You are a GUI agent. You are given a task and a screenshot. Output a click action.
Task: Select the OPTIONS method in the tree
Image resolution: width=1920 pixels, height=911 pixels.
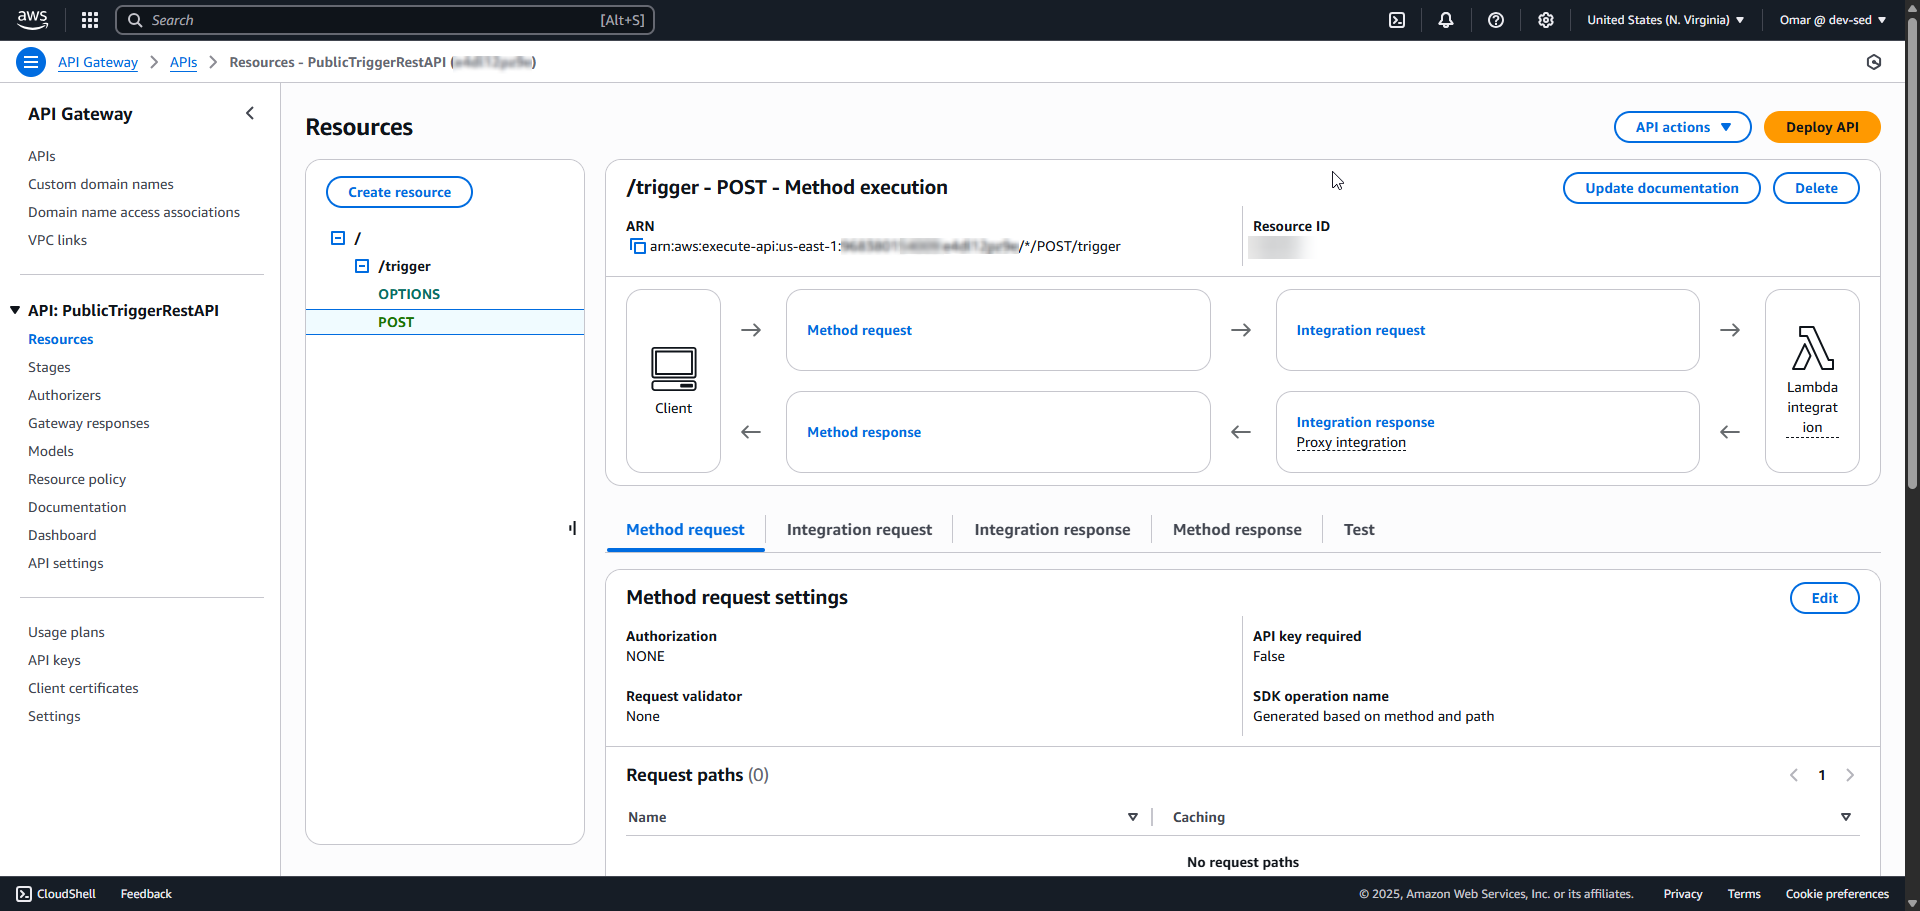409,294
